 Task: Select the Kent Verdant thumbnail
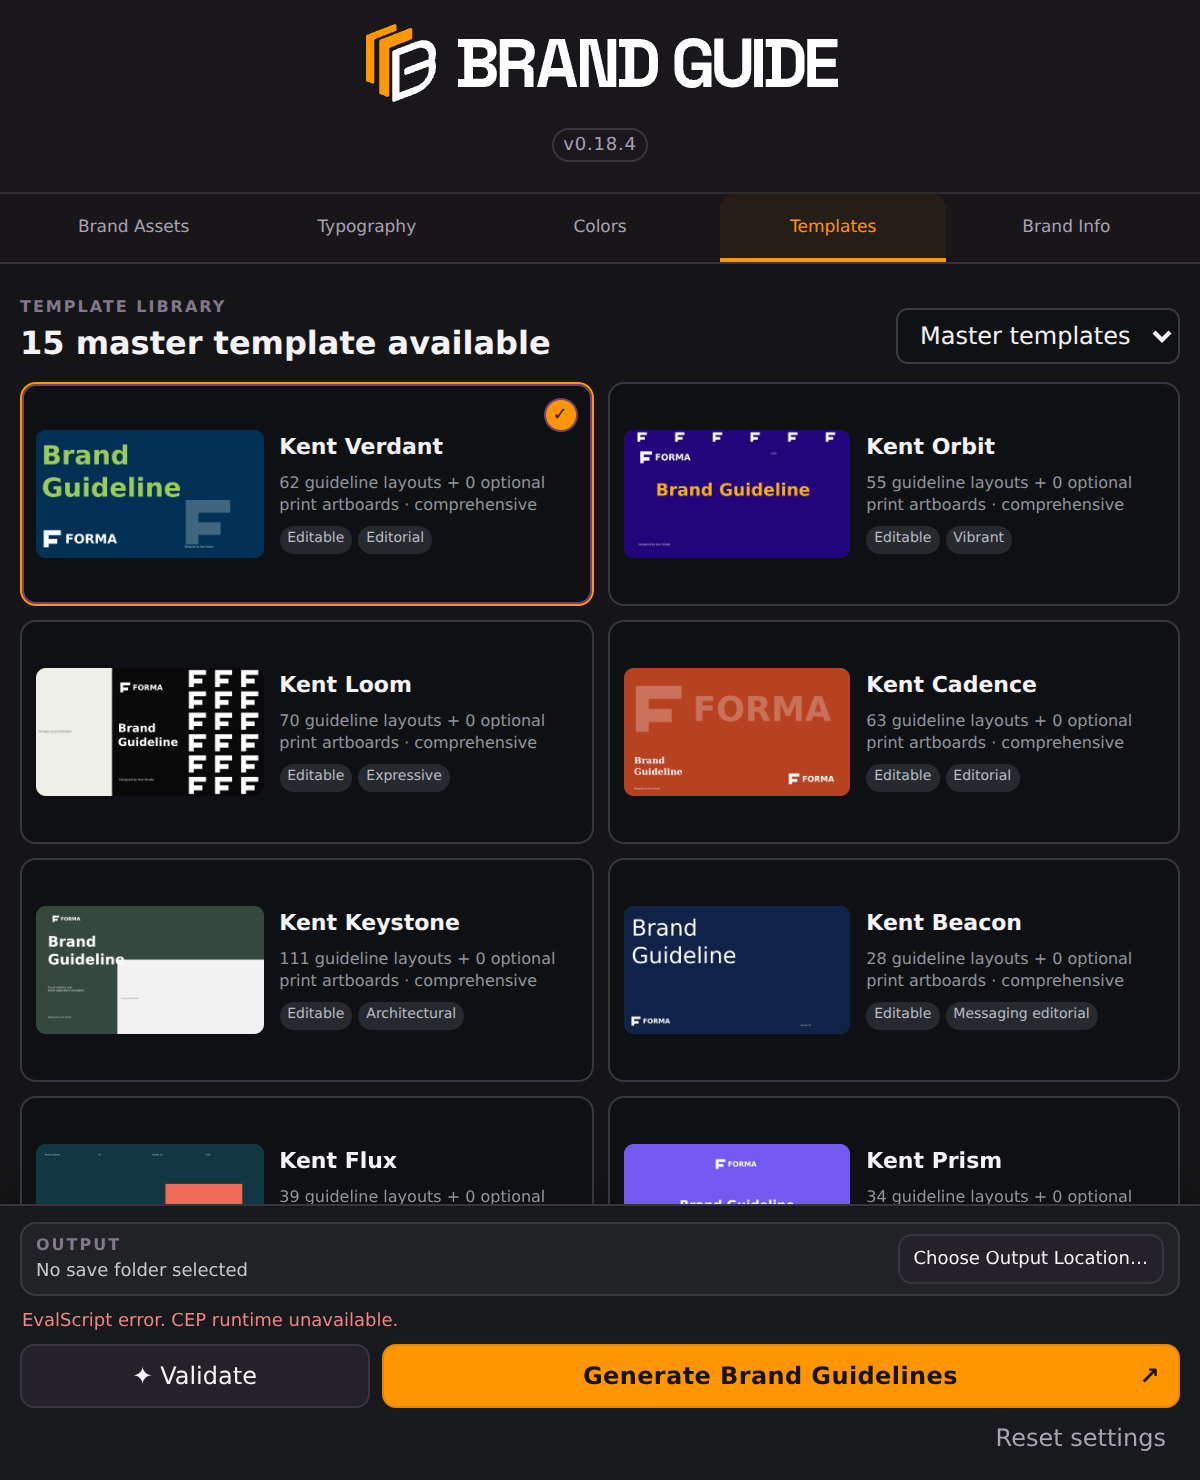point(150,494)
